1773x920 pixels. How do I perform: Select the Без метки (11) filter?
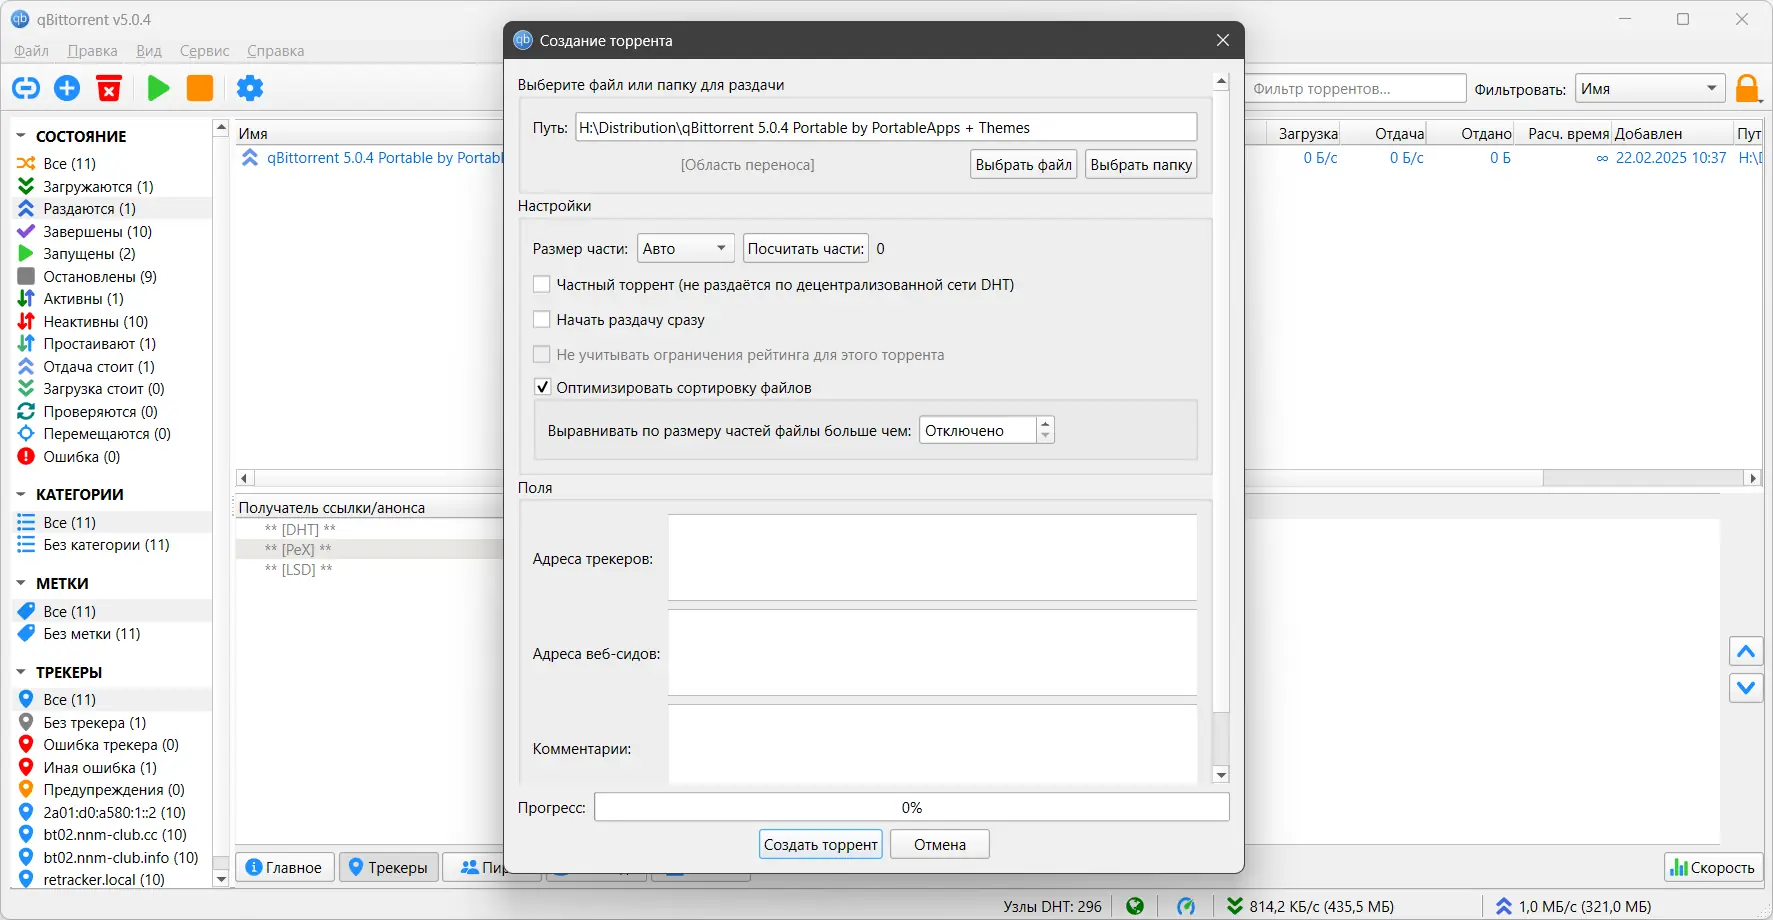pos(91,634)
